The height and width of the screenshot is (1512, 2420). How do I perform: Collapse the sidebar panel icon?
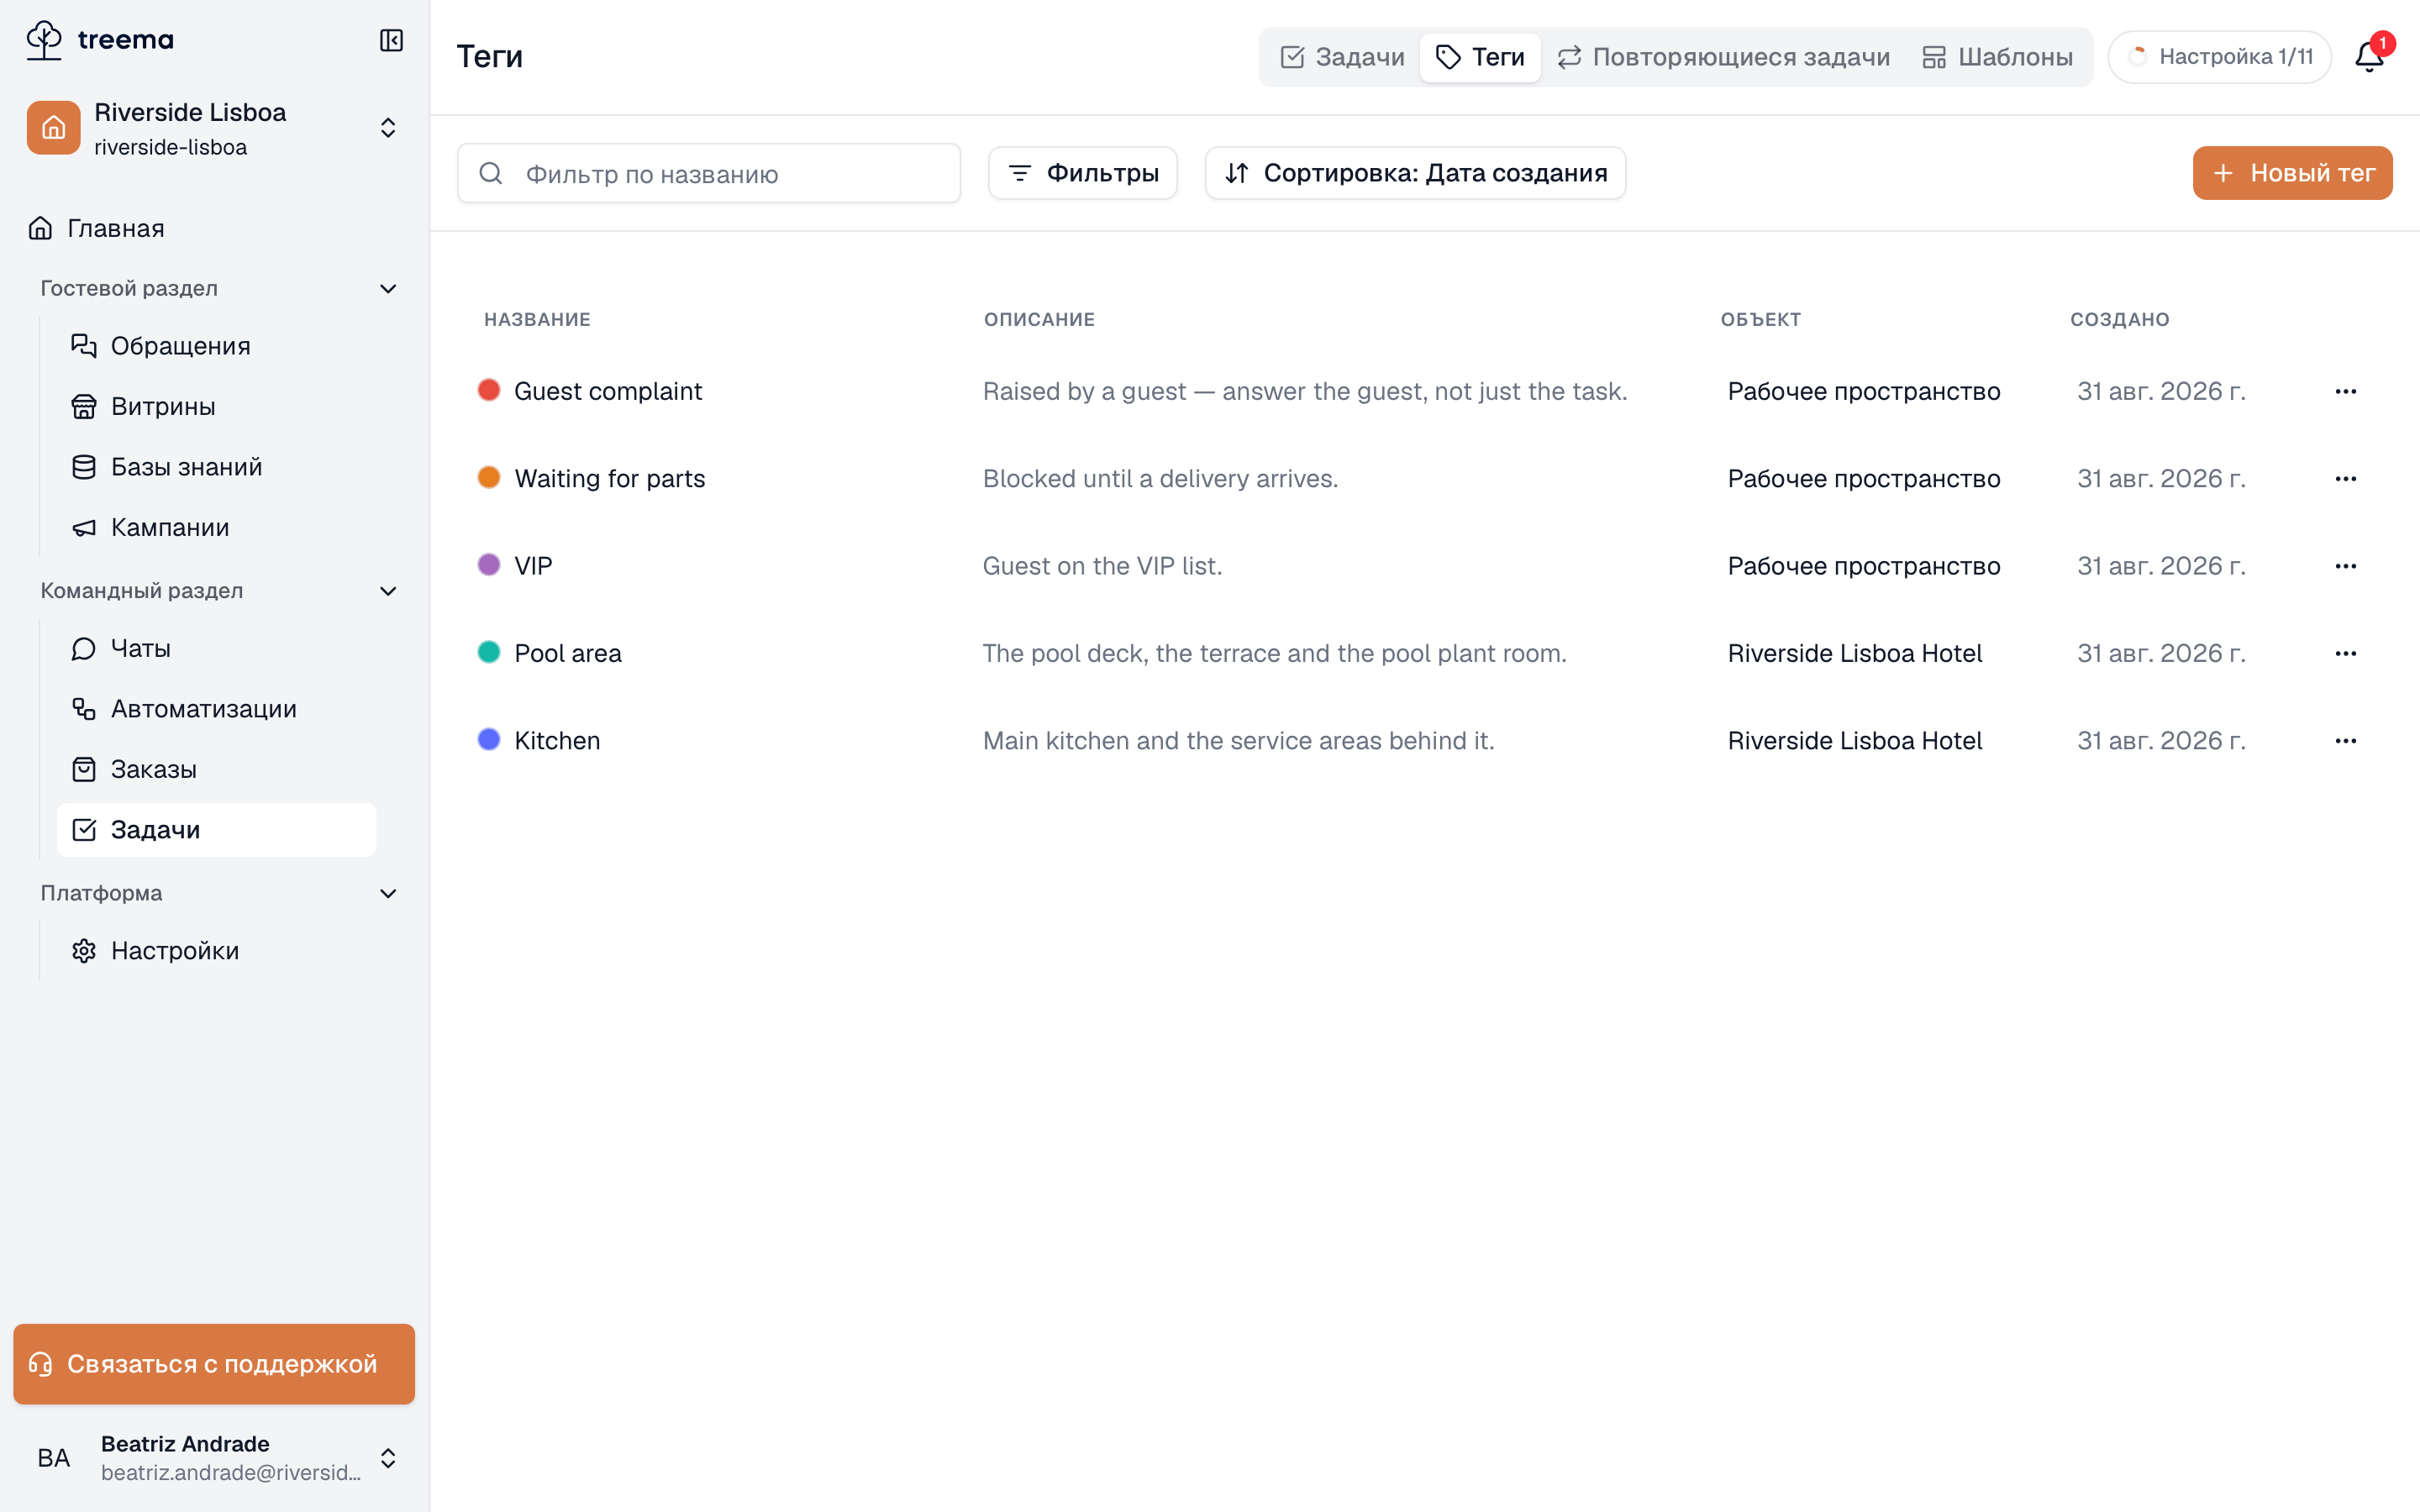391,40
